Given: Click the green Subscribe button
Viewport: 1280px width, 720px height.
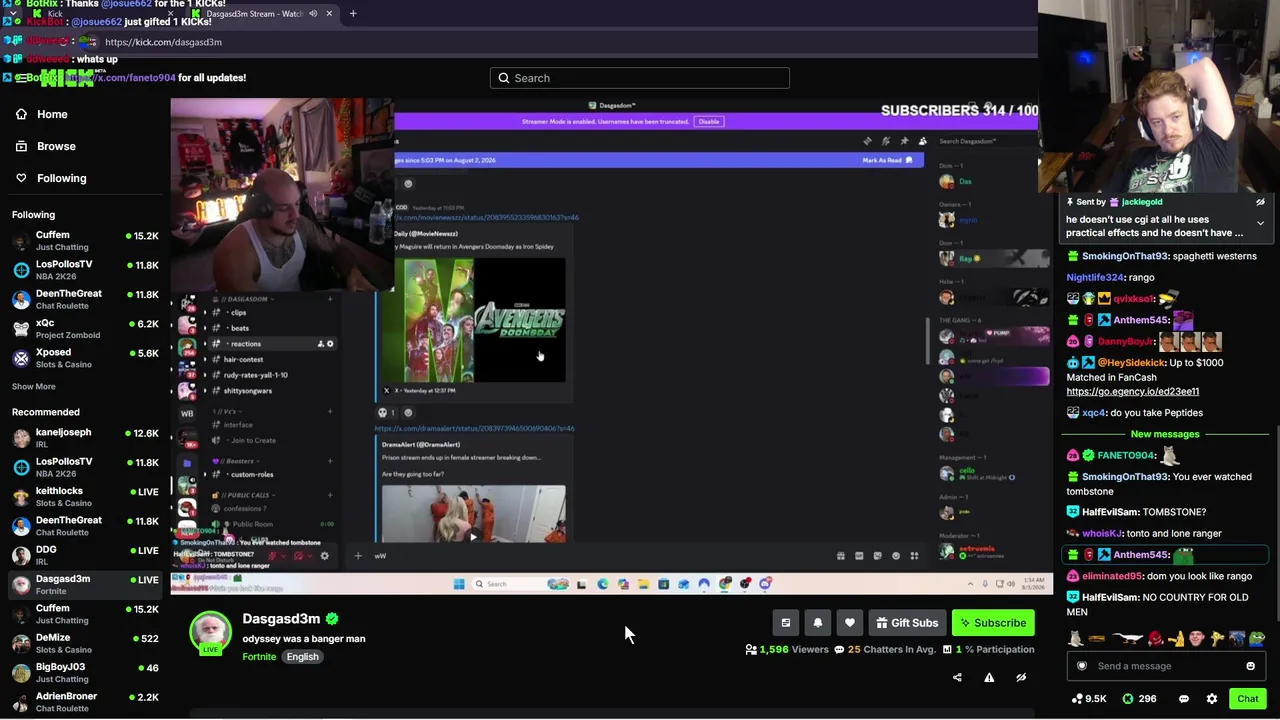Looking at the screenshot, I should tap(993, 623).
